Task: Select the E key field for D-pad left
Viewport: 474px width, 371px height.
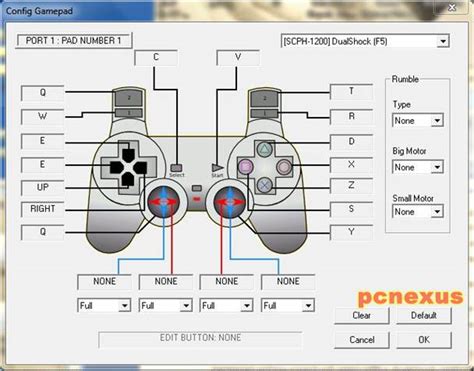Action: (x=43, y=165)
